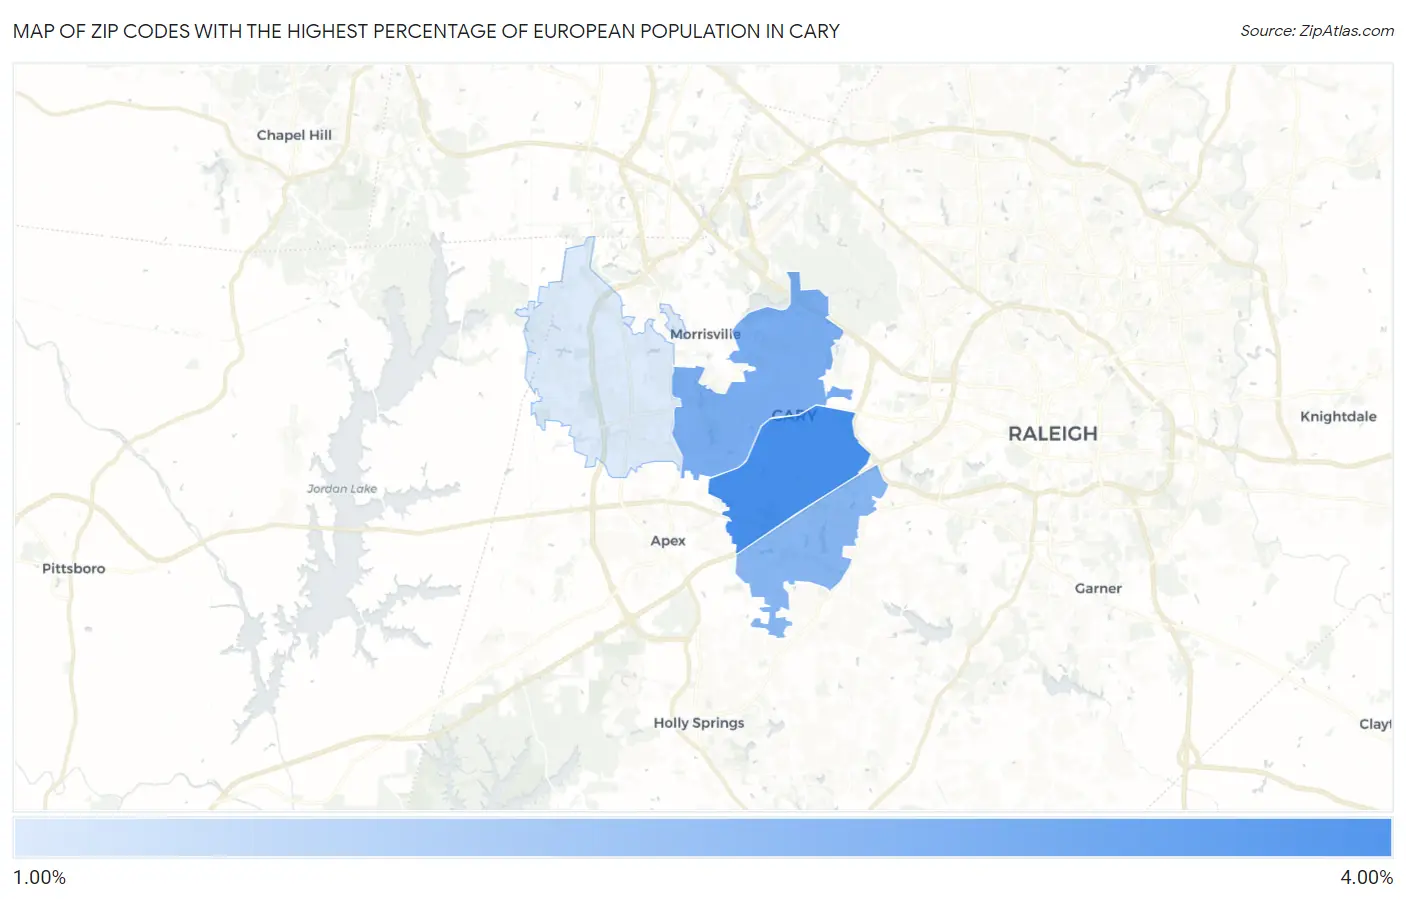Click the Pittsboro label
Image resolution: width=1406 pixels, height=899 pixels.
click(73, 569)
